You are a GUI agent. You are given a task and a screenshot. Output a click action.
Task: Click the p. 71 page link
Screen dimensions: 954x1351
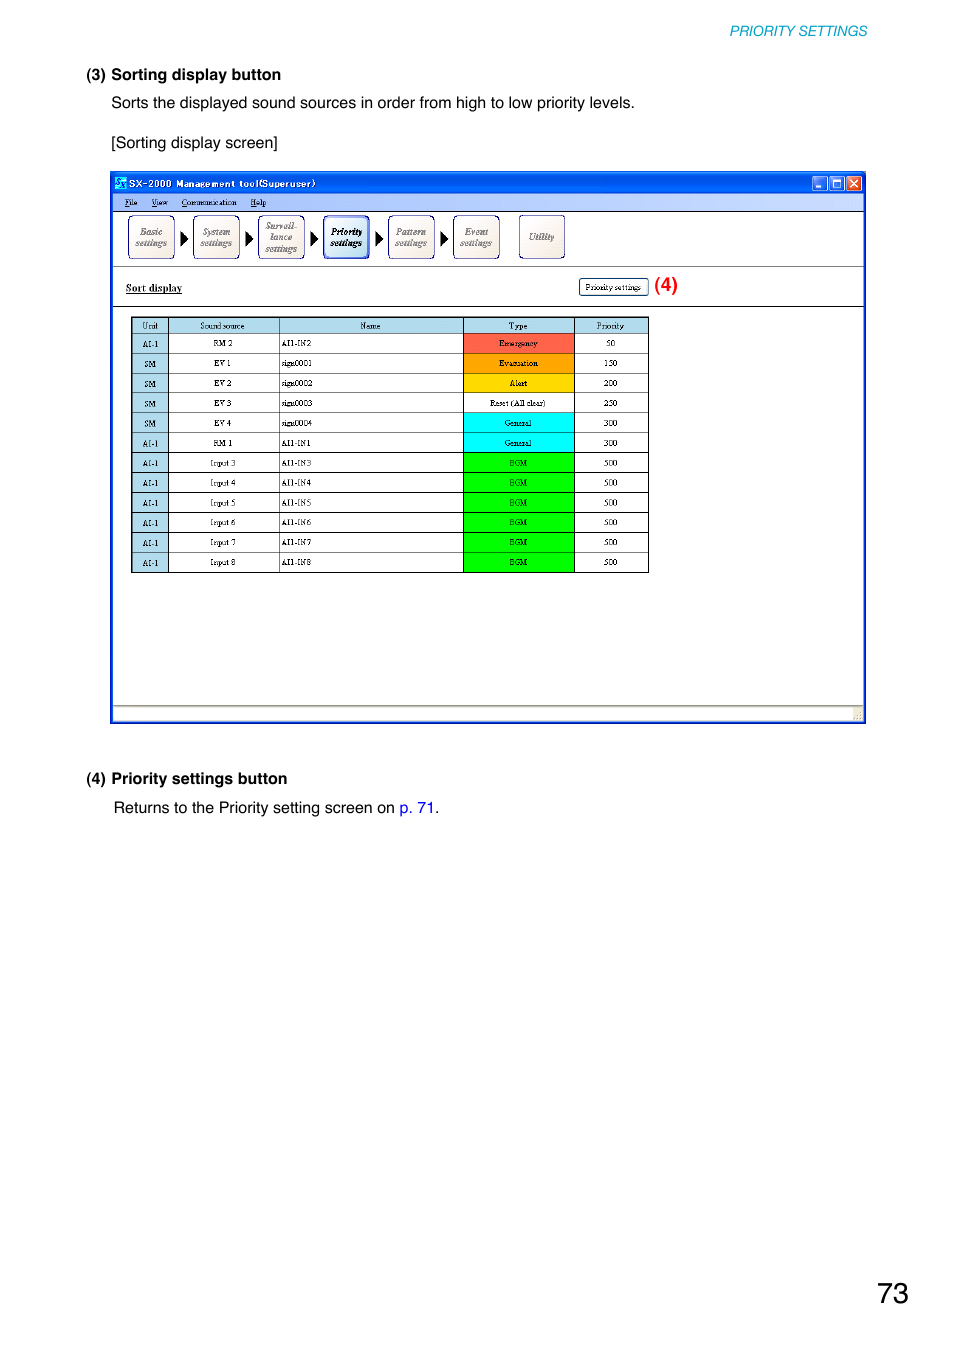(x=416, y=808)
